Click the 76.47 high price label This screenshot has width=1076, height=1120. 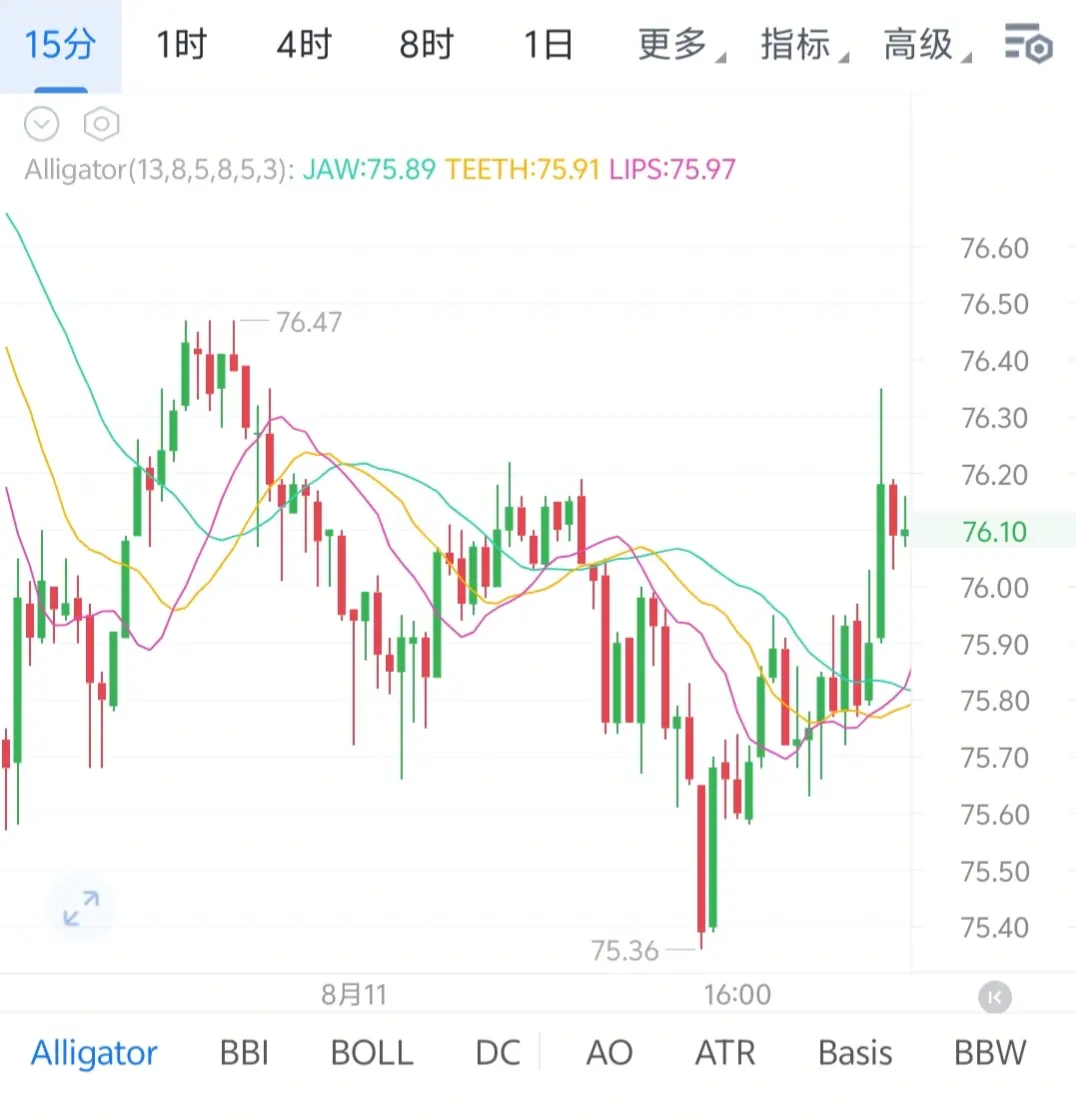point(309,323)
